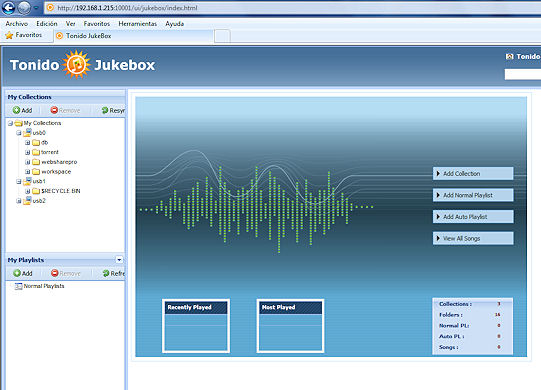Open the Herramientas menu
The image size is (541, 390).
(137, 24)
